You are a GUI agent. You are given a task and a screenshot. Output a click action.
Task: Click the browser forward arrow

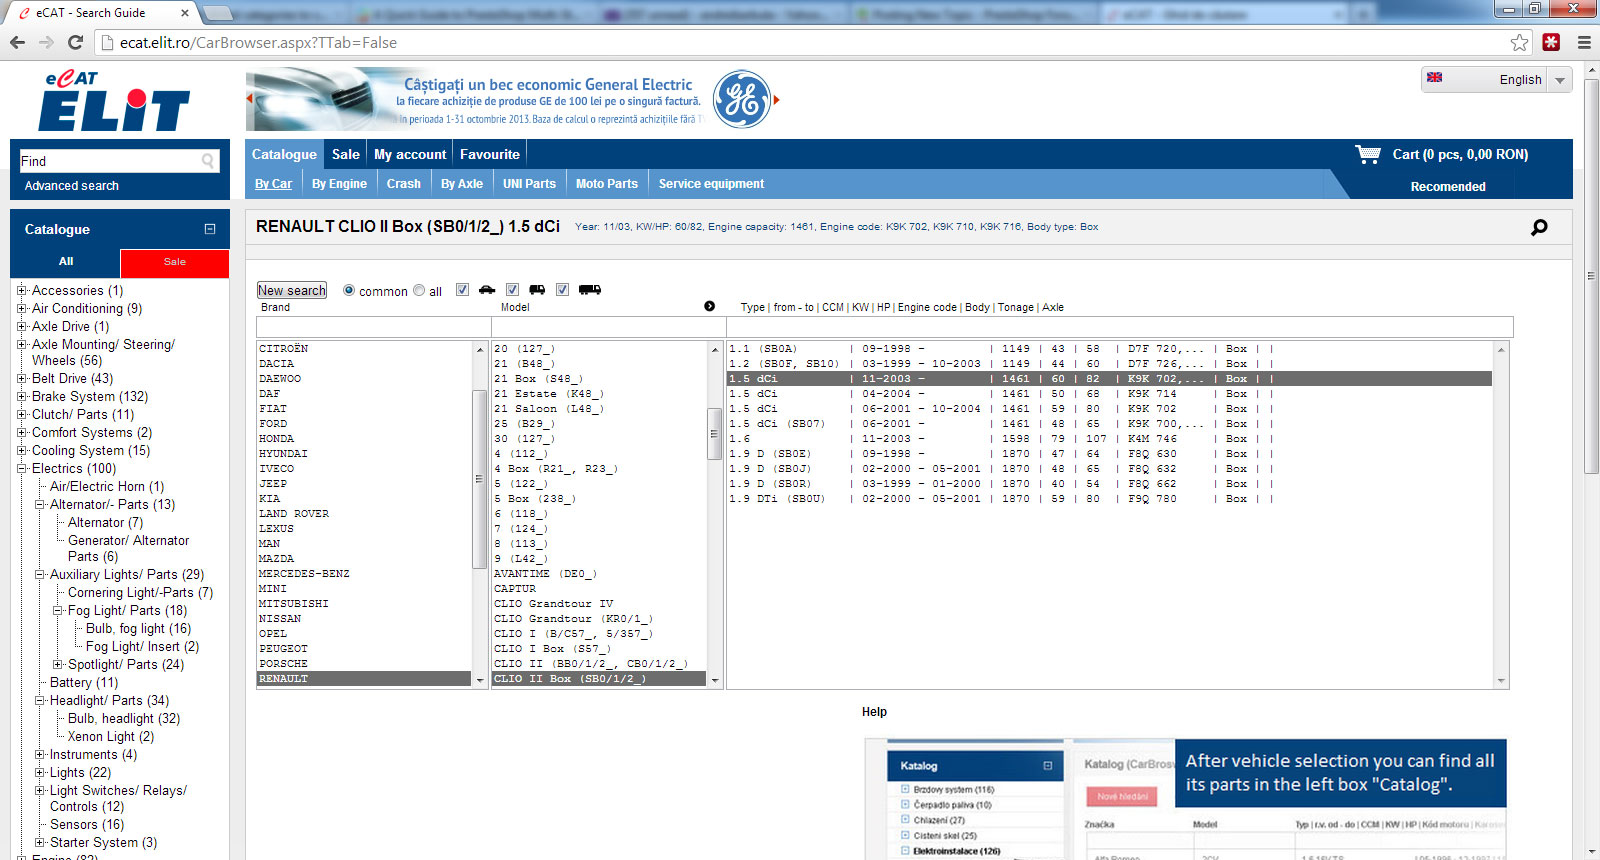pyautogui.click(x=46, y=42)
